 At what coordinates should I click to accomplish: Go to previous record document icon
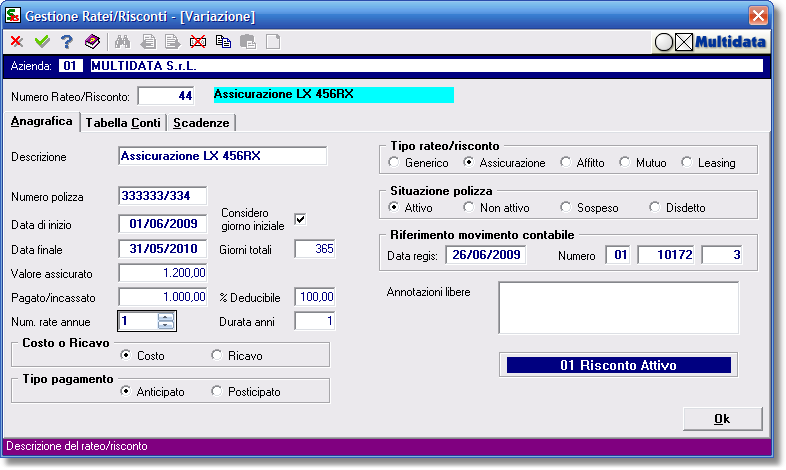[148, 42]
